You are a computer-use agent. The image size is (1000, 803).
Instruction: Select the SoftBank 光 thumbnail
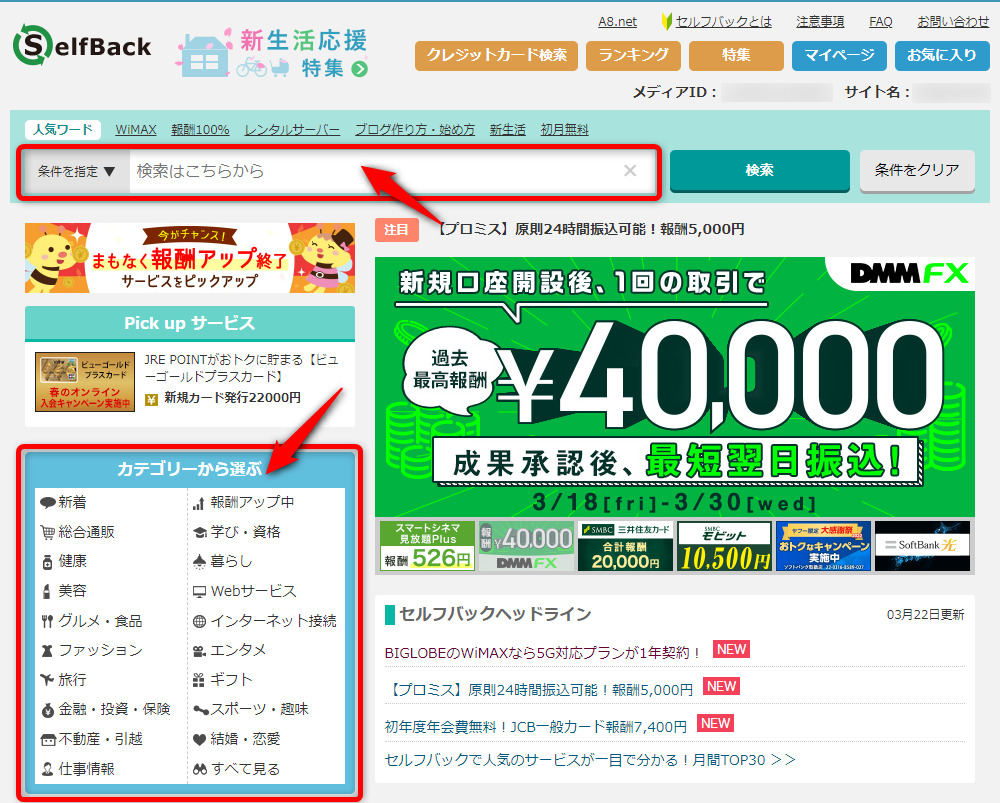click(922, 546)
